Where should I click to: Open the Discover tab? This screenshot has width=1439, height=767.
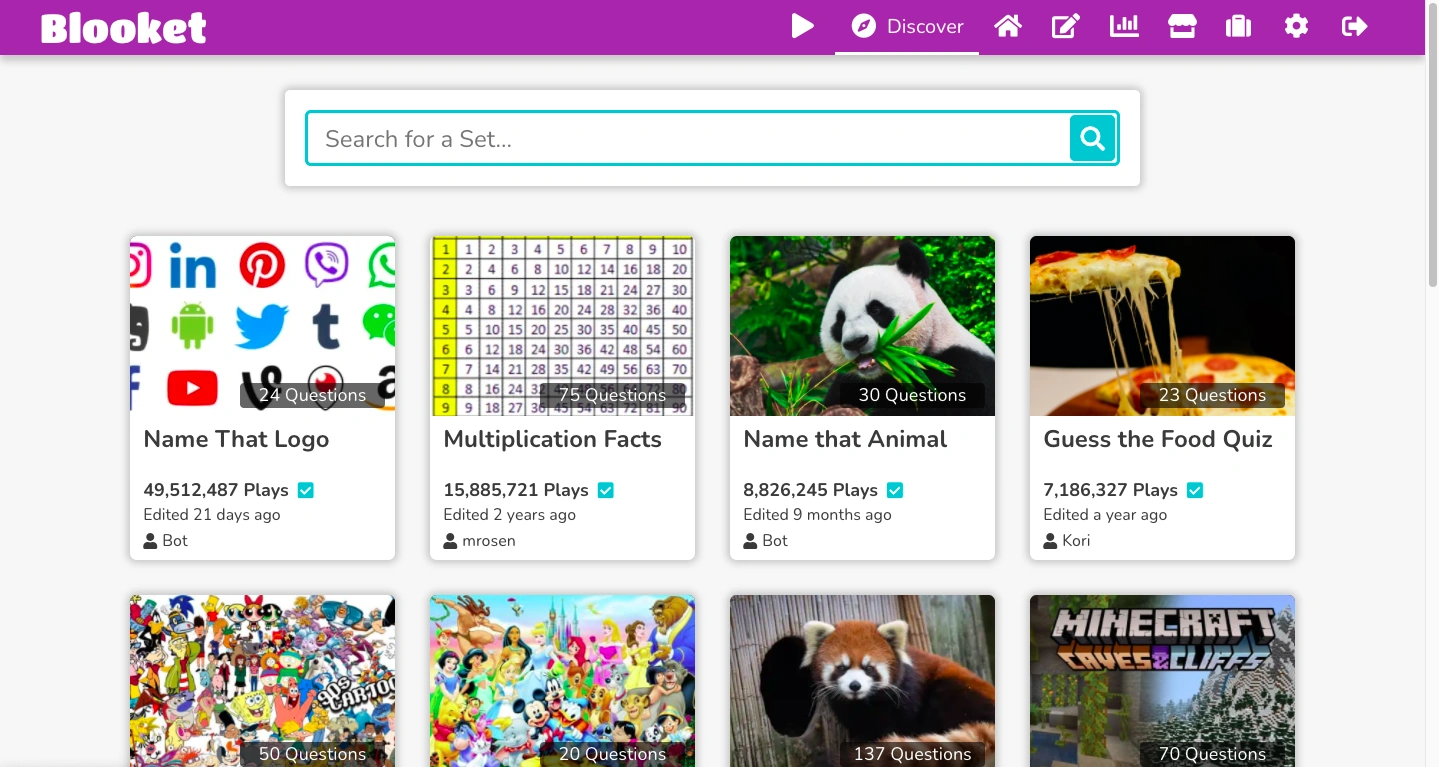click(x=907, y=27)
